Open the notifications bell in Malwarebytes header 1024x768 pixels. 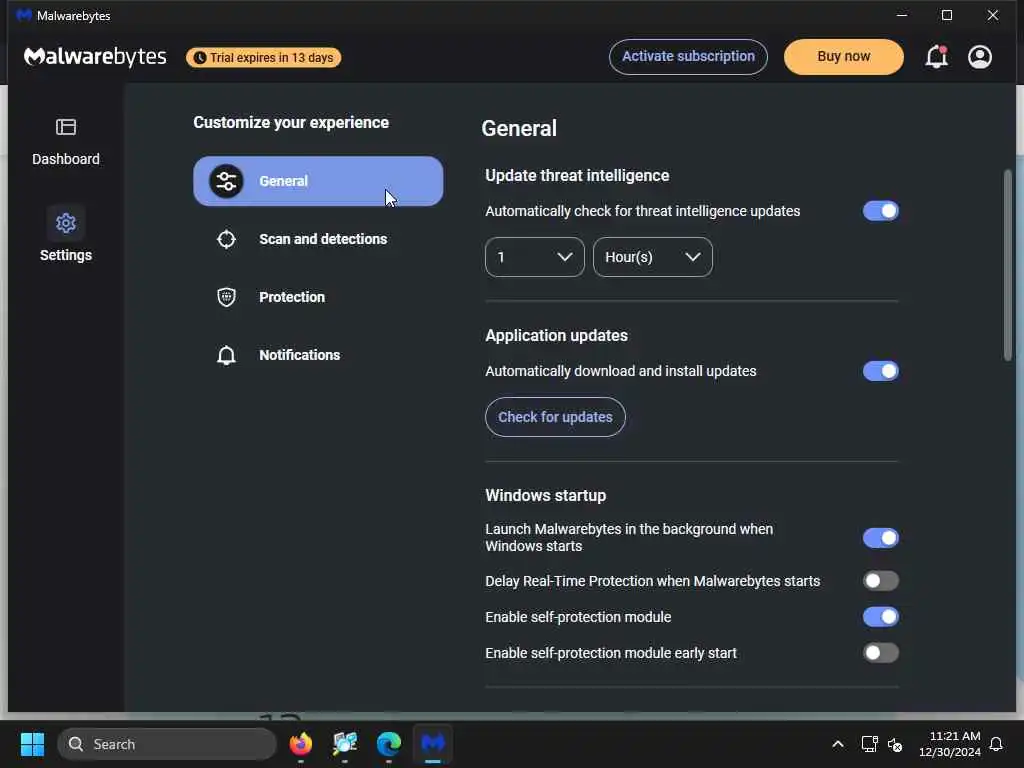pyautogui.click(x=936, y=57)
